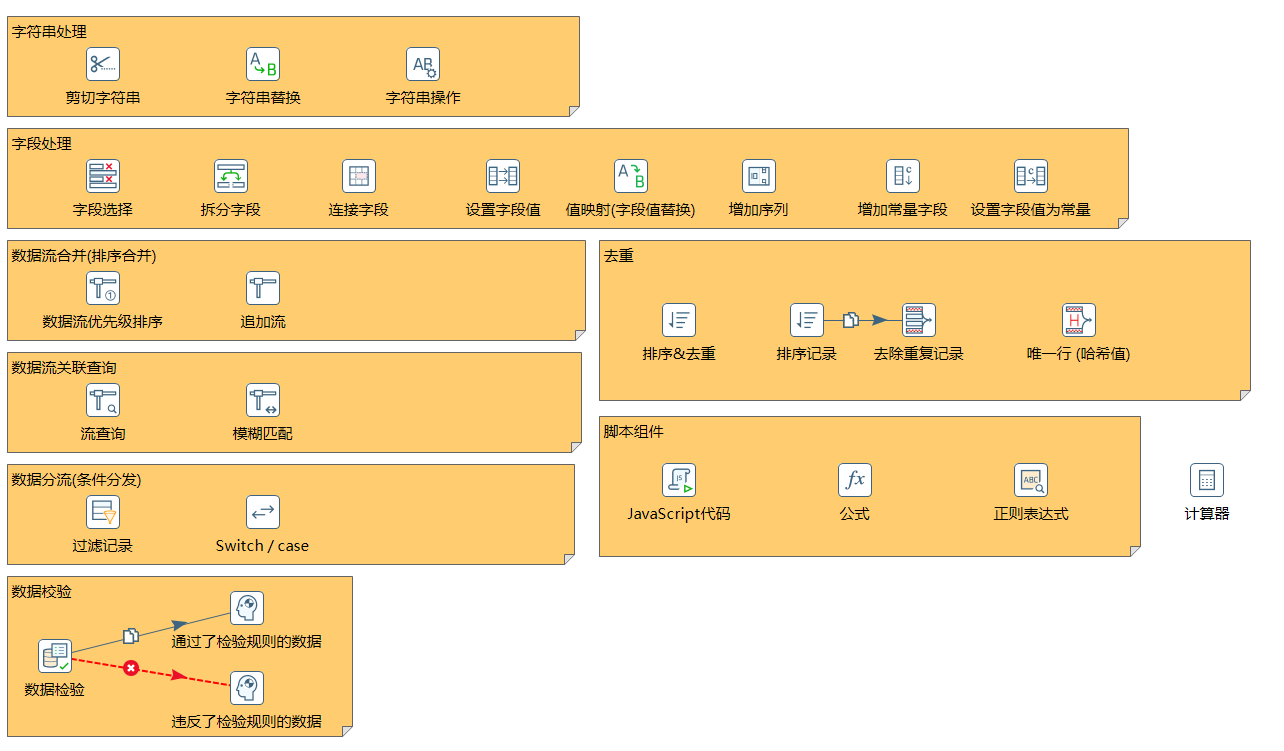Open the 字符串操作 step

tap(422, 63)
